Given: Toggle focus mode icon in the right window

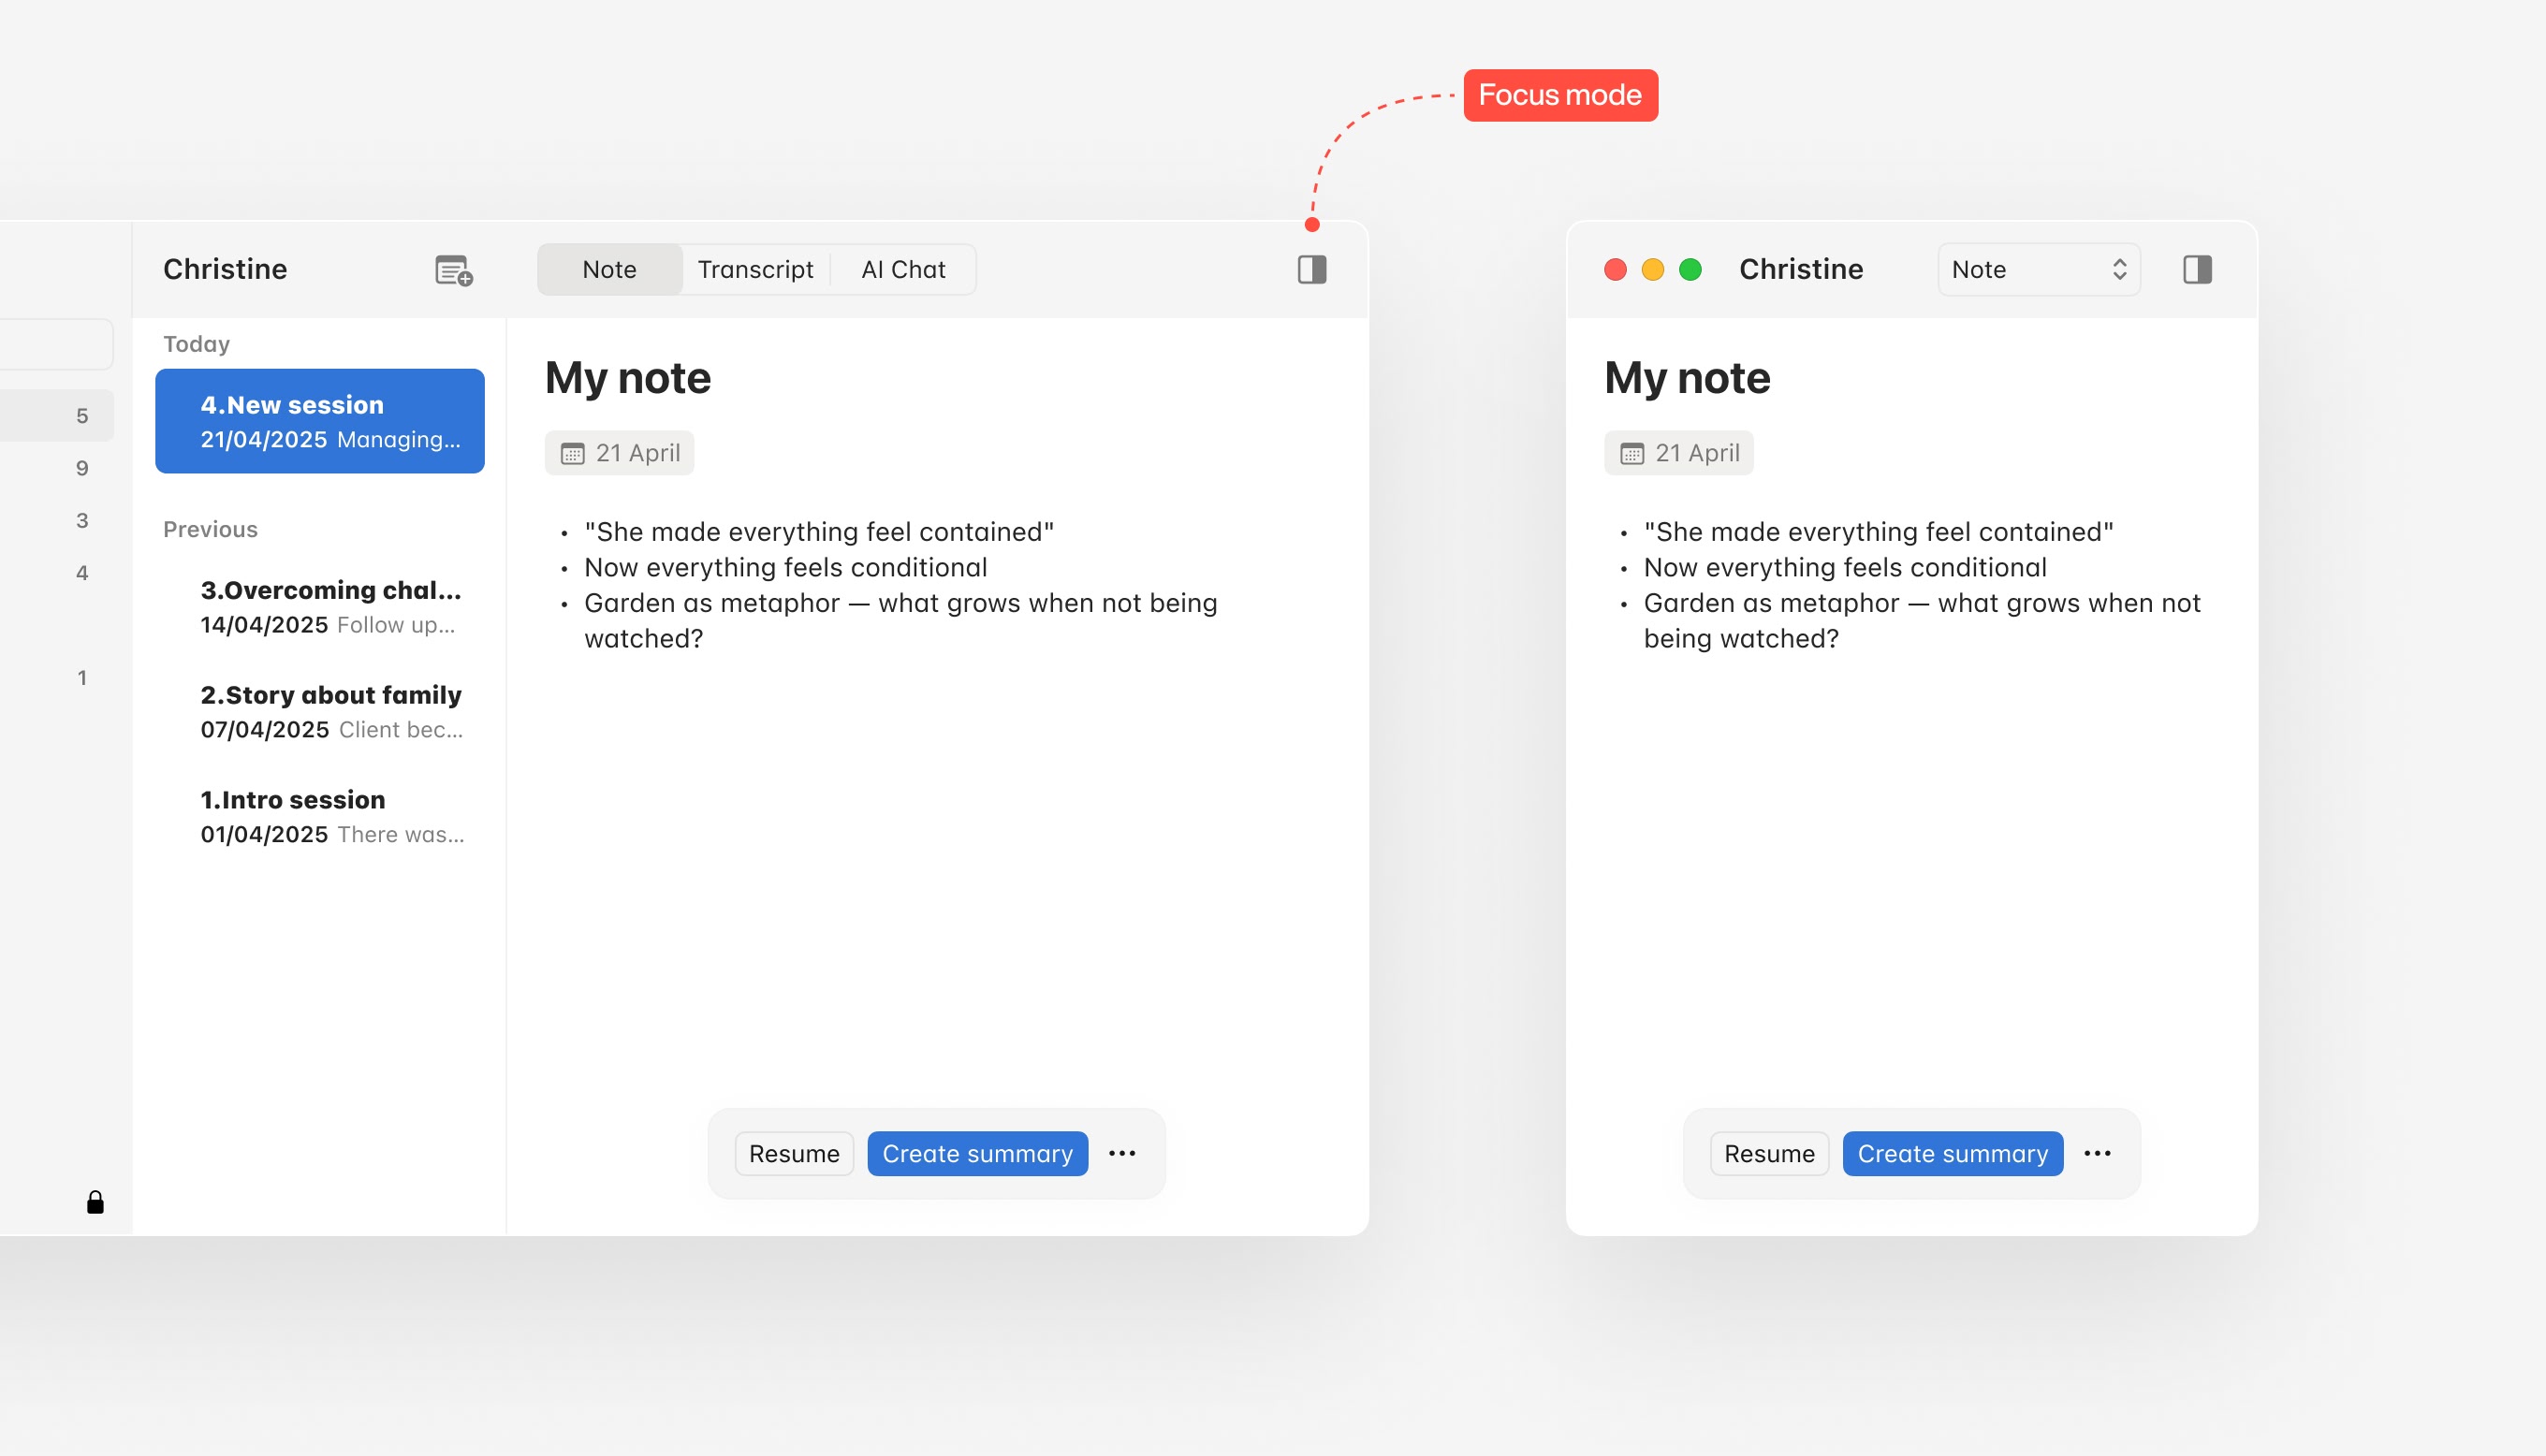Looking at the screenshot, I should (x=2197, y=270).
